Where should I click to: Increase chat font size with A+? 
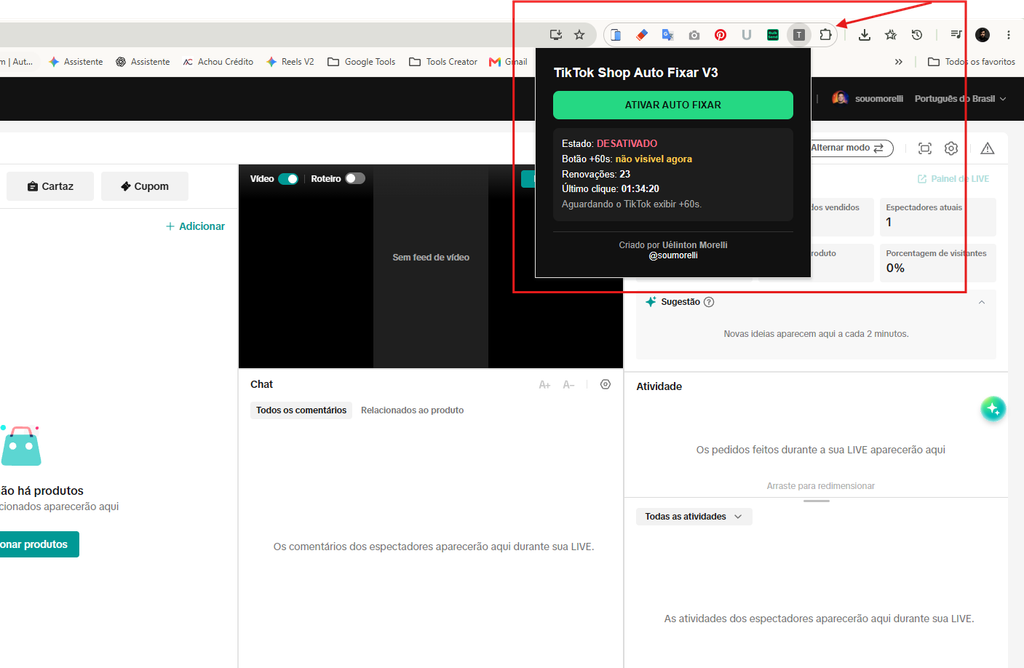[x=545, y=385]
